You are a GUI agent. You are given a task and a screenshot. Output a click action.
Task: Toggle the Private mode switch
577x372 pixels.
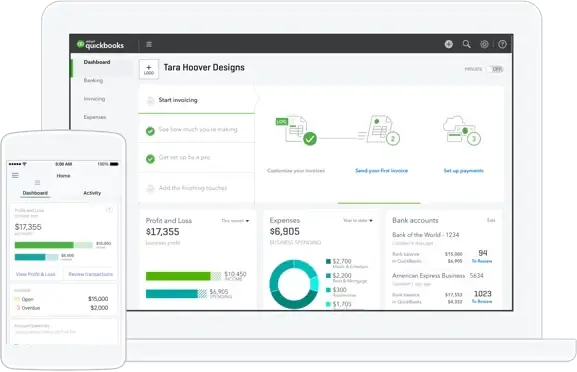coord(495,69)
